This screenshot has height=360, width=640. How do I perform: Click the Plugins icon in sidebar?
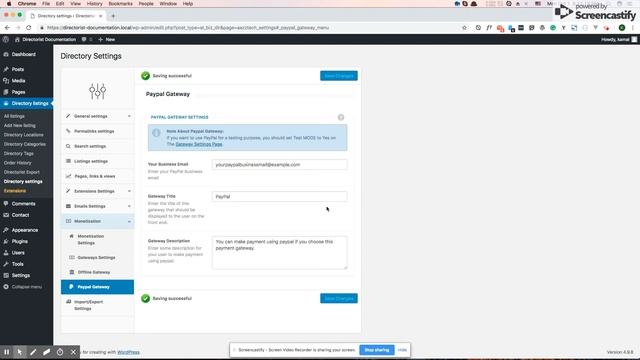(x=6, y=242)
